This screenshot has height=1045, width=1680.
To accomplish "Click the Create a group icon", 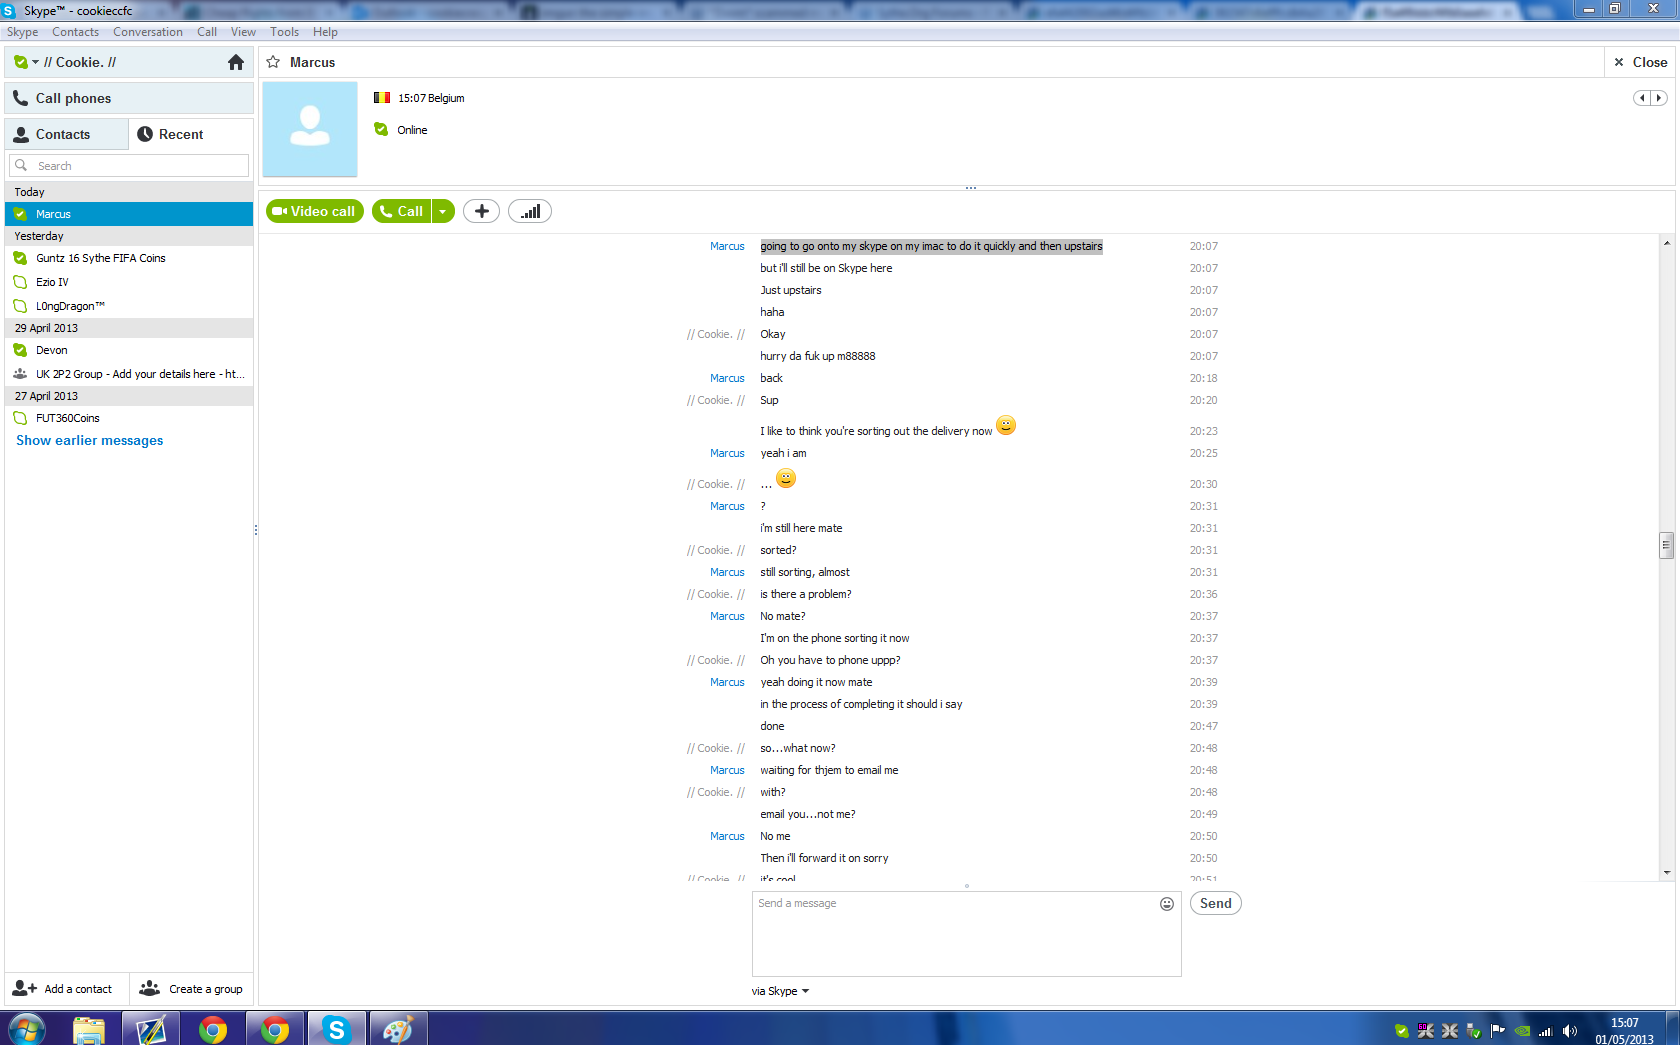I will 150,988.
